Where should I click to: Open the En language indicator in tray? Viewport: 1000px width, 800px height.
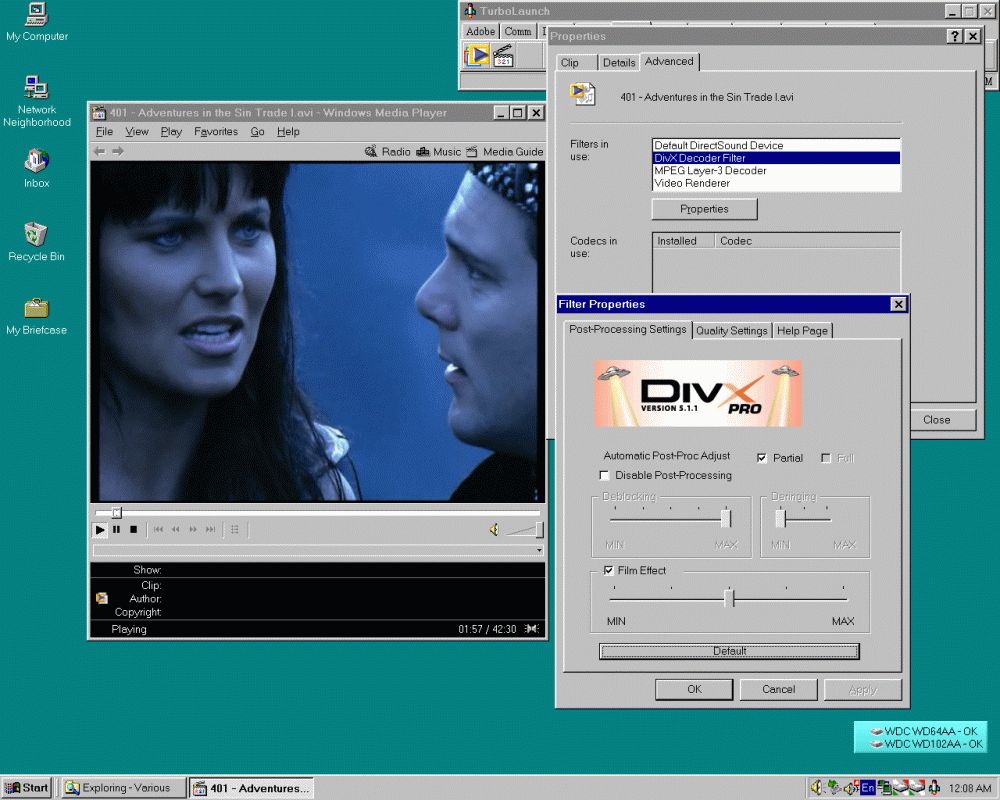(866, 787)
